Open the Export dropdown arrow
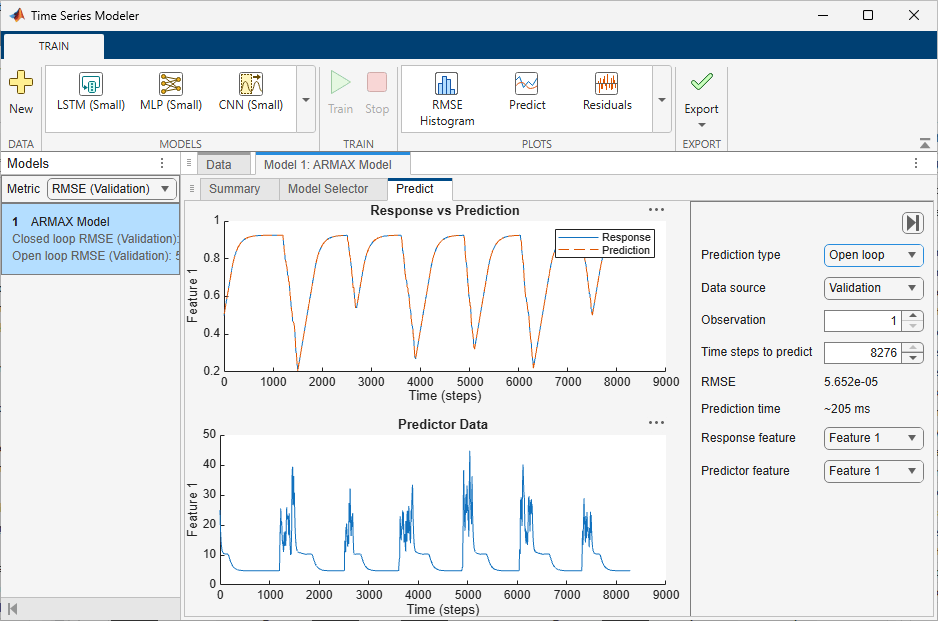The height and width of the screenshot is (621, 938). 702,125
